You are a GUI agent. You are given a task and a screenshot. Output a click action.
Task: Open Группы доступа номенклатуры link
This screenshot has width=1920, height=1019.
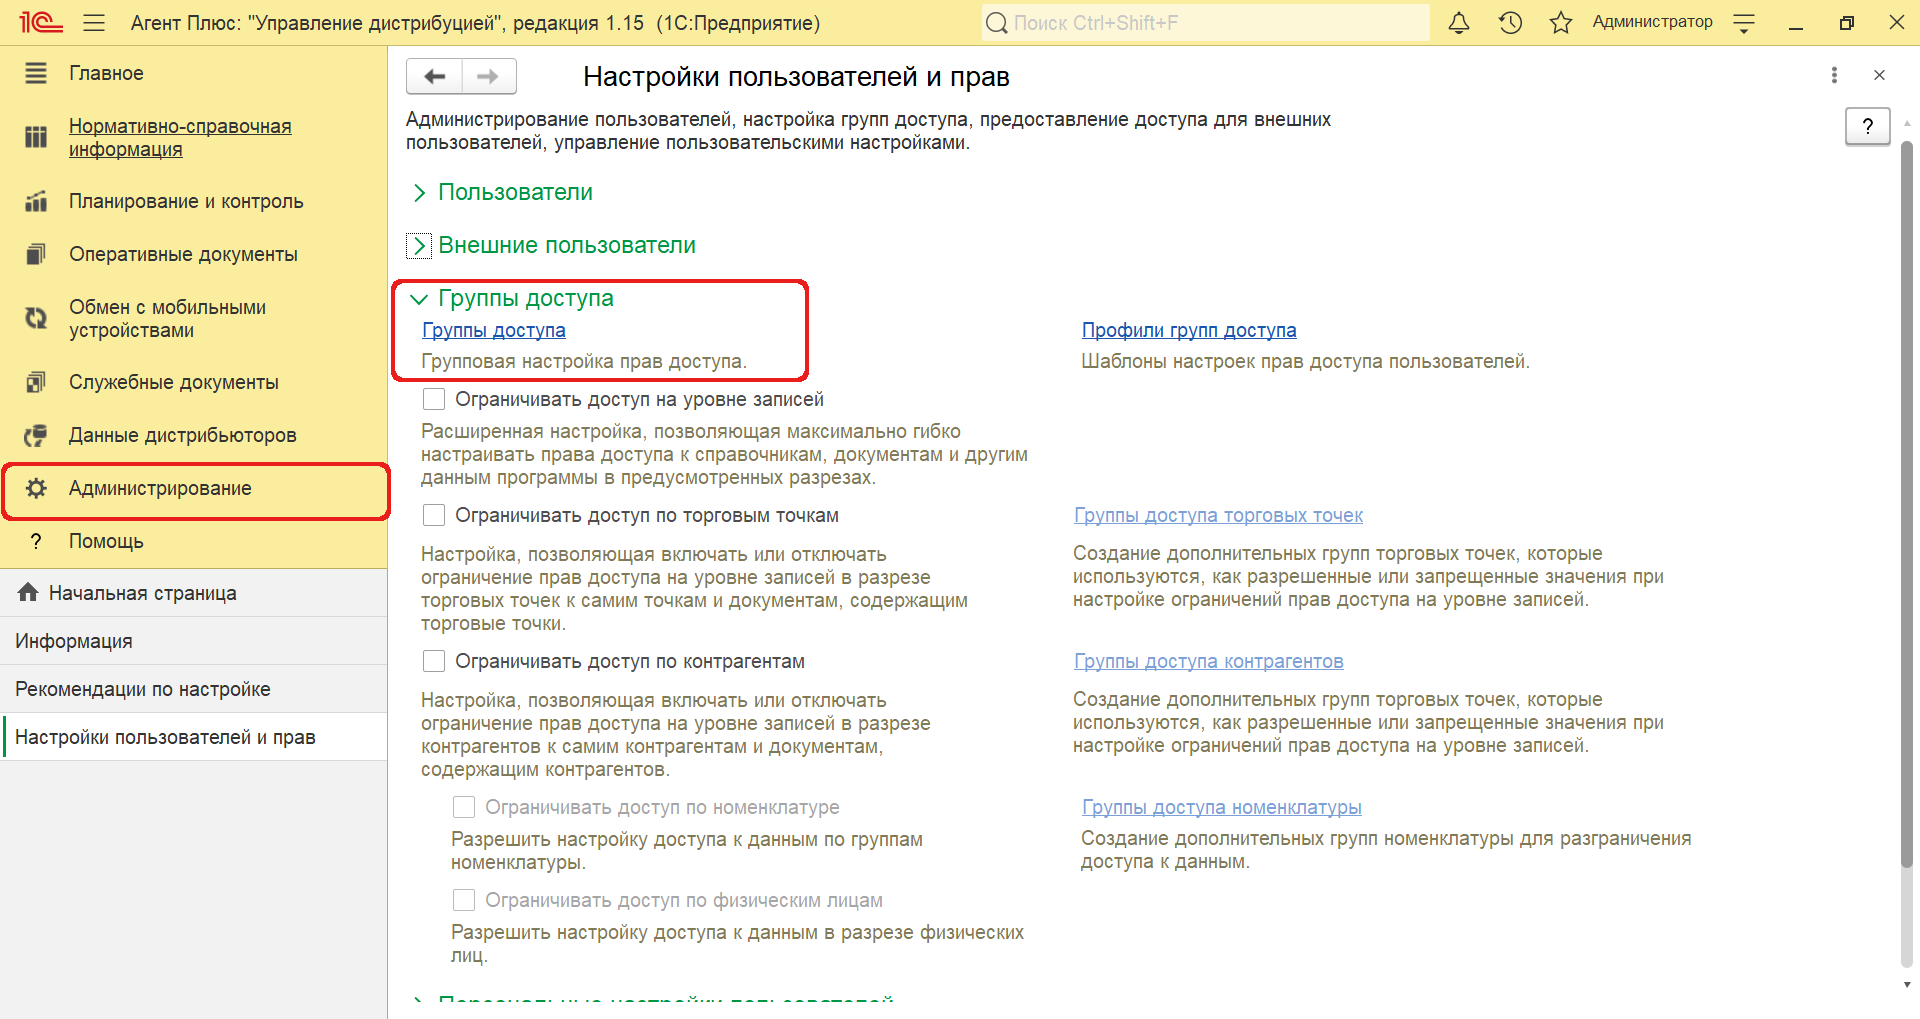click(1221, 807)
